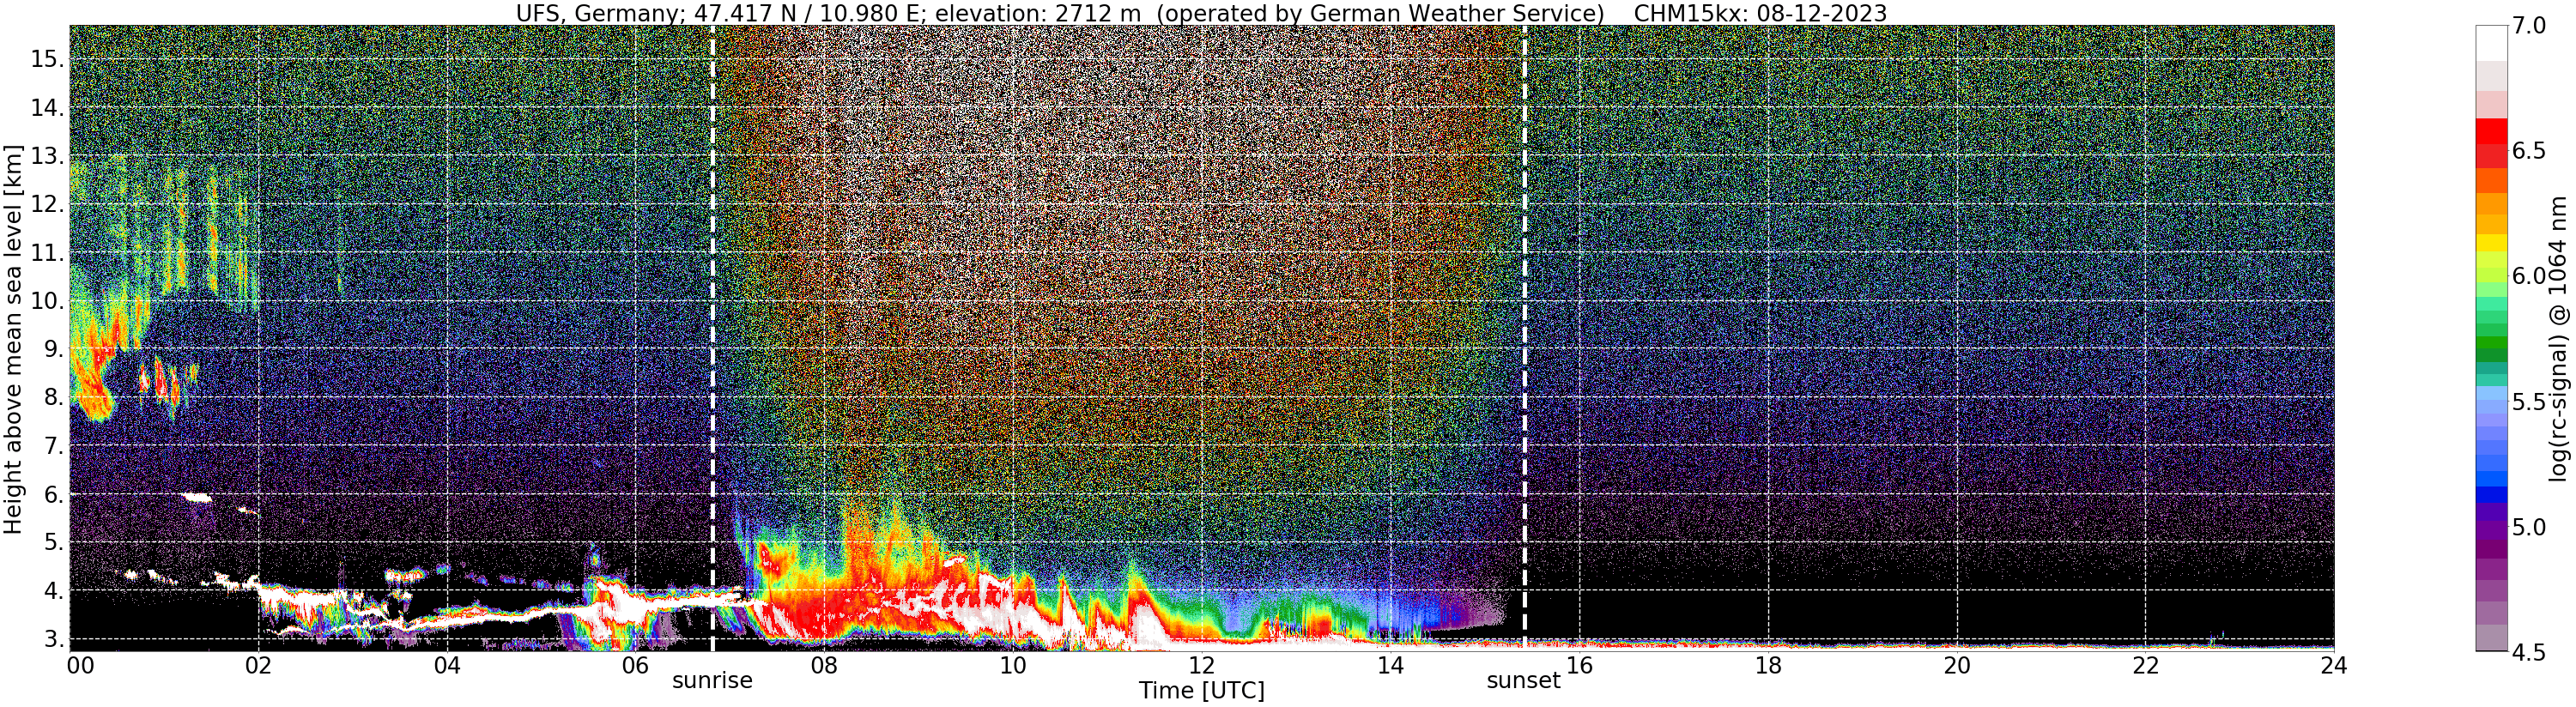Screen dimensions: 2576x707
Task: Click the 'sunrise' label under the time axis
Action: tap(712, 681)
